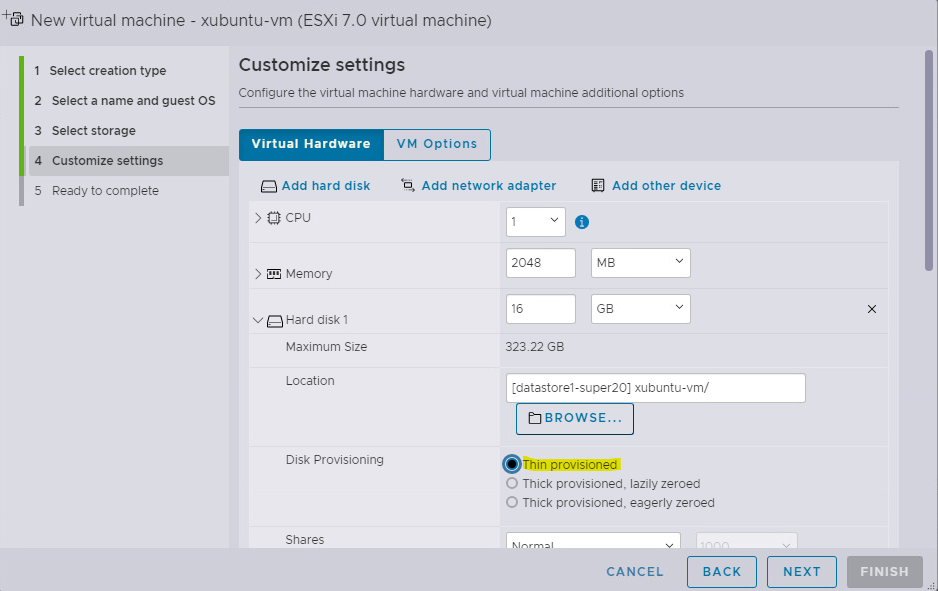Screen dimensions: 938x591
Task: Select Thick provisioned, lazily zeroed
Action: [x=512, y=484]
